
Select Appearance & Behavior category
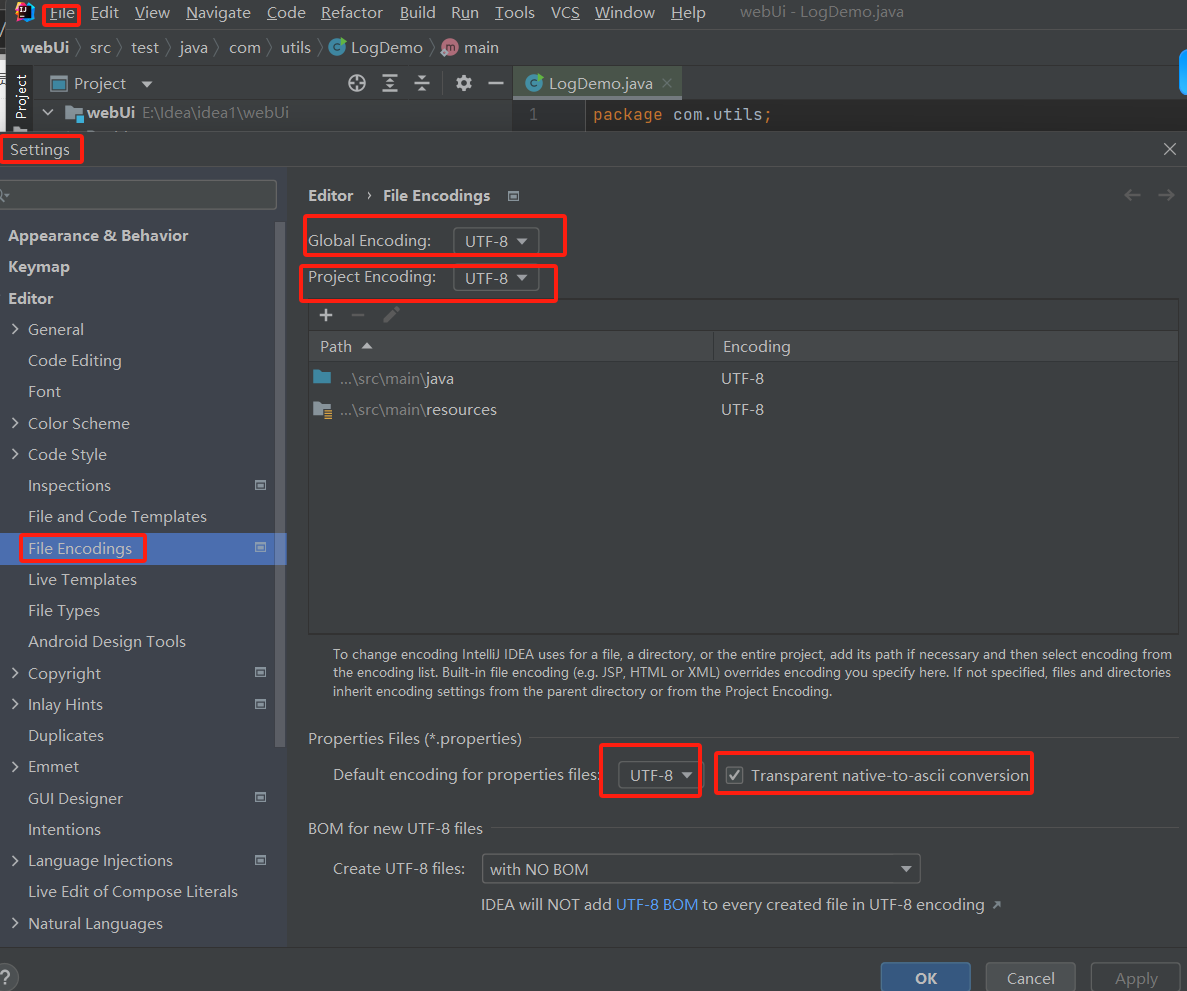pyautogui.click(x=98, y=235)
